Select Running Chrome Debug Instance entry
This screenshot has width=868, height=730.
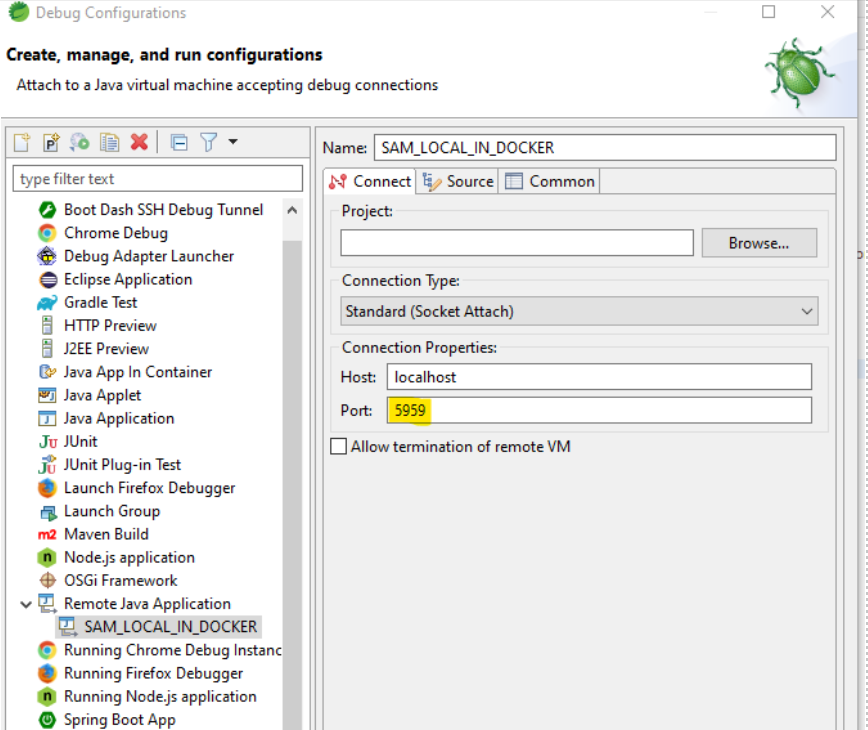[173, 650]
